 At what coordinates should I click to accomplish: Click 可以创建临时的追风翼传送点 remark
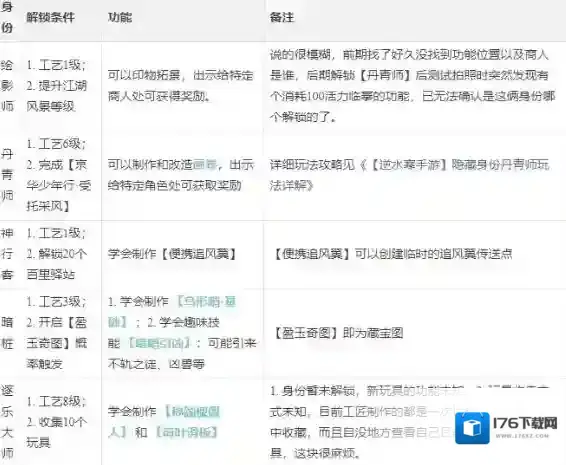pyautogui.click(x=434, y=254)
